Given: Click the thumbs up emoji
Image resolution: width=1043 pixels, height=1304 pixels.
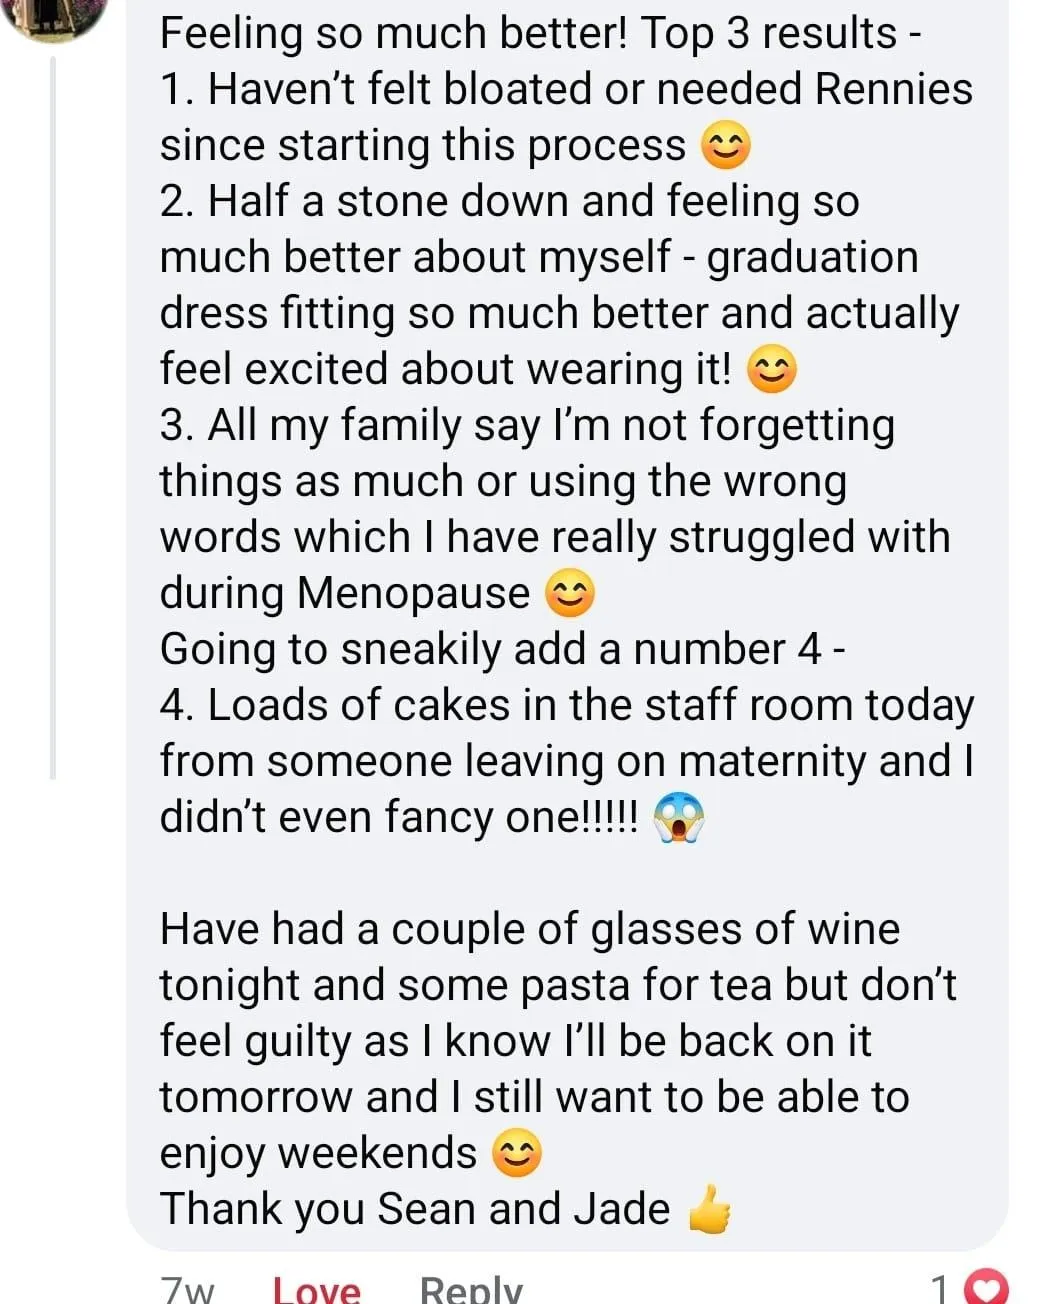Looking at the screenshot, I should tap(710, 1209).
